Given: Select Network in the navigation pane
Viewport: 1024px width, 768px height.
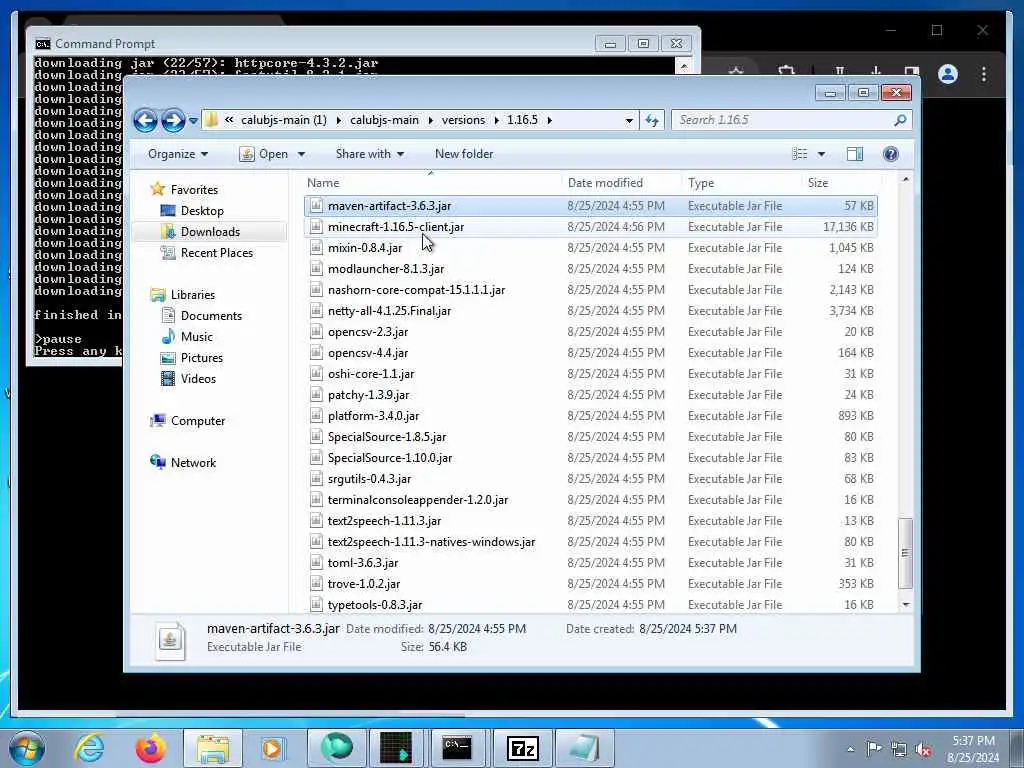Looking at the screenshot, I should point(193,463).
